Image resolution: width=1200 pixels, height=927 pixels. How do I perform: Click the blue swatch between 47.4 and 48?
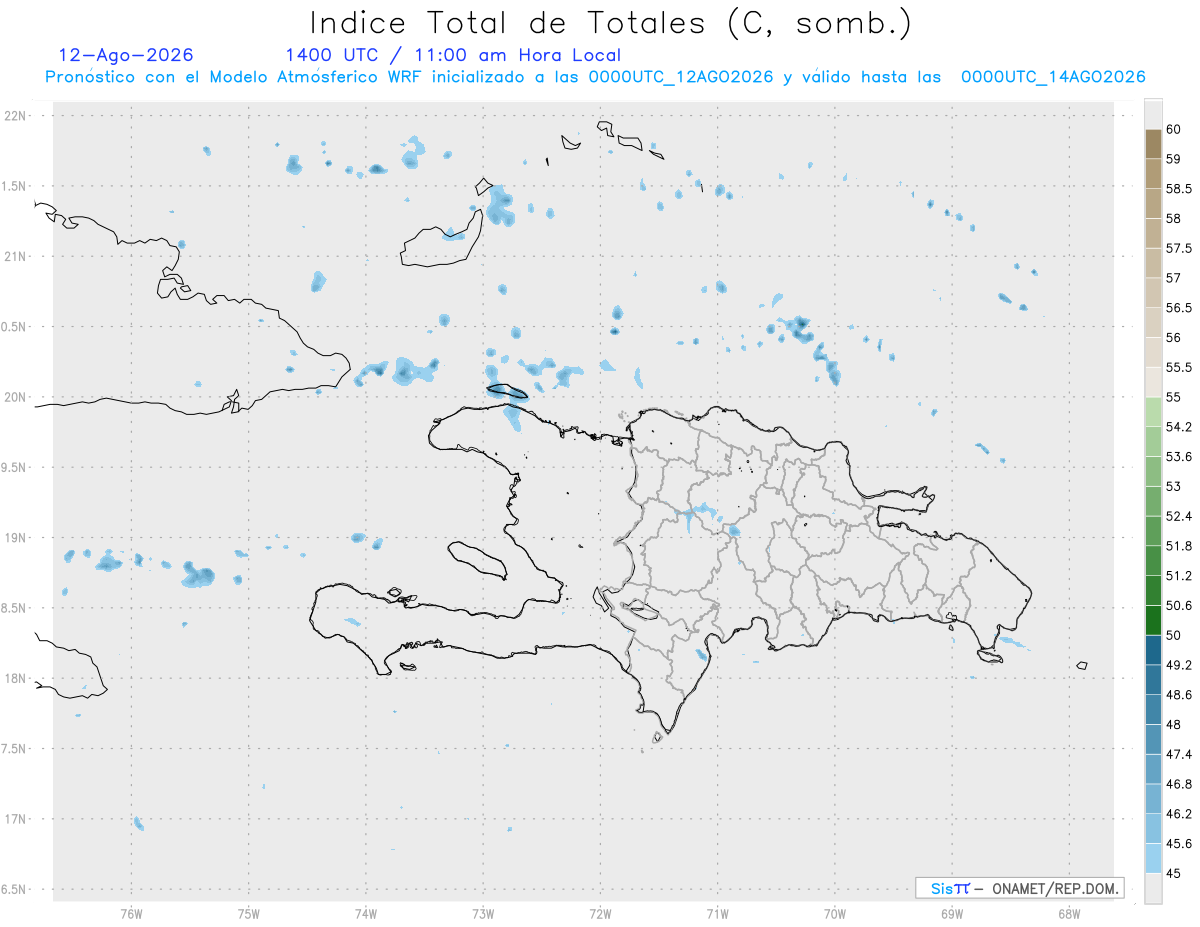[1153, 739]
